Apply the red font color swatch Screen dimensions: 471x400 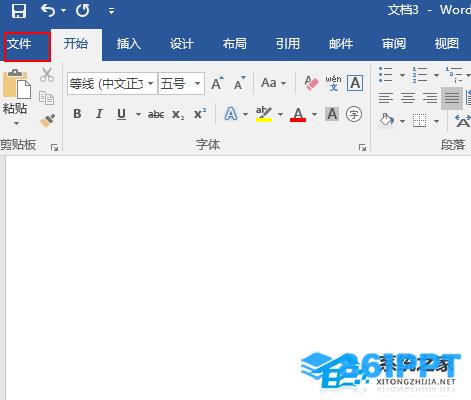(x=298, y=114)
